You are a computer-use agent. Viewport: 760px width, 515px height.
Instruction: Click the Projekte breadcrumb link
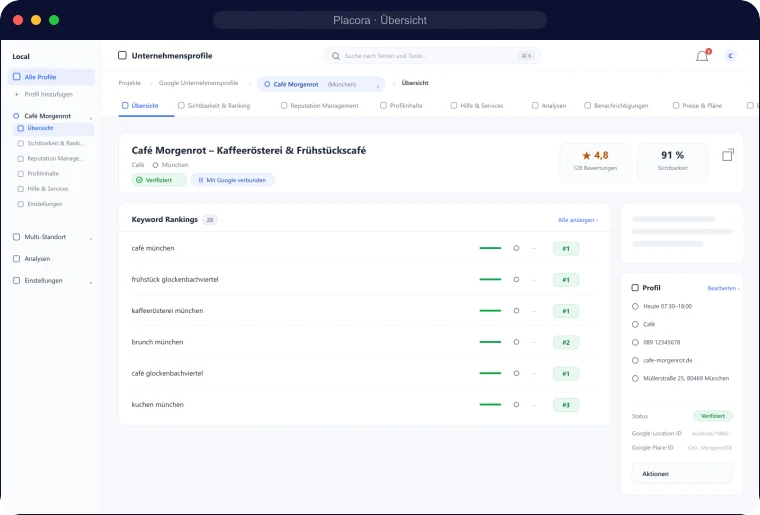(129, 83)
